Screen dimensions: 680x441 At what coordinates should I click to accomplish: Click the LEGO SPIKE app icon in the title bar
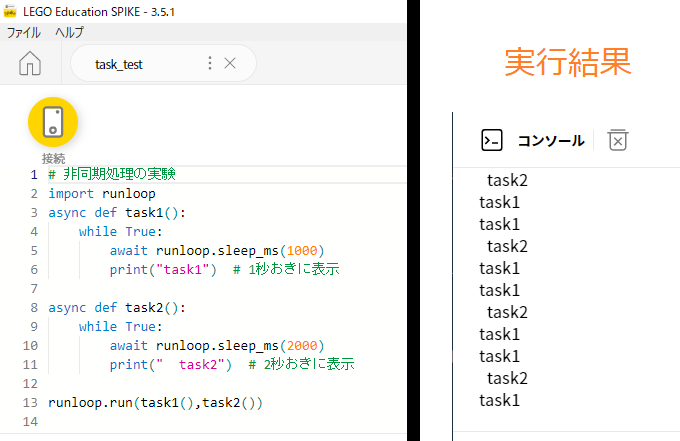[x=10, y=11]
